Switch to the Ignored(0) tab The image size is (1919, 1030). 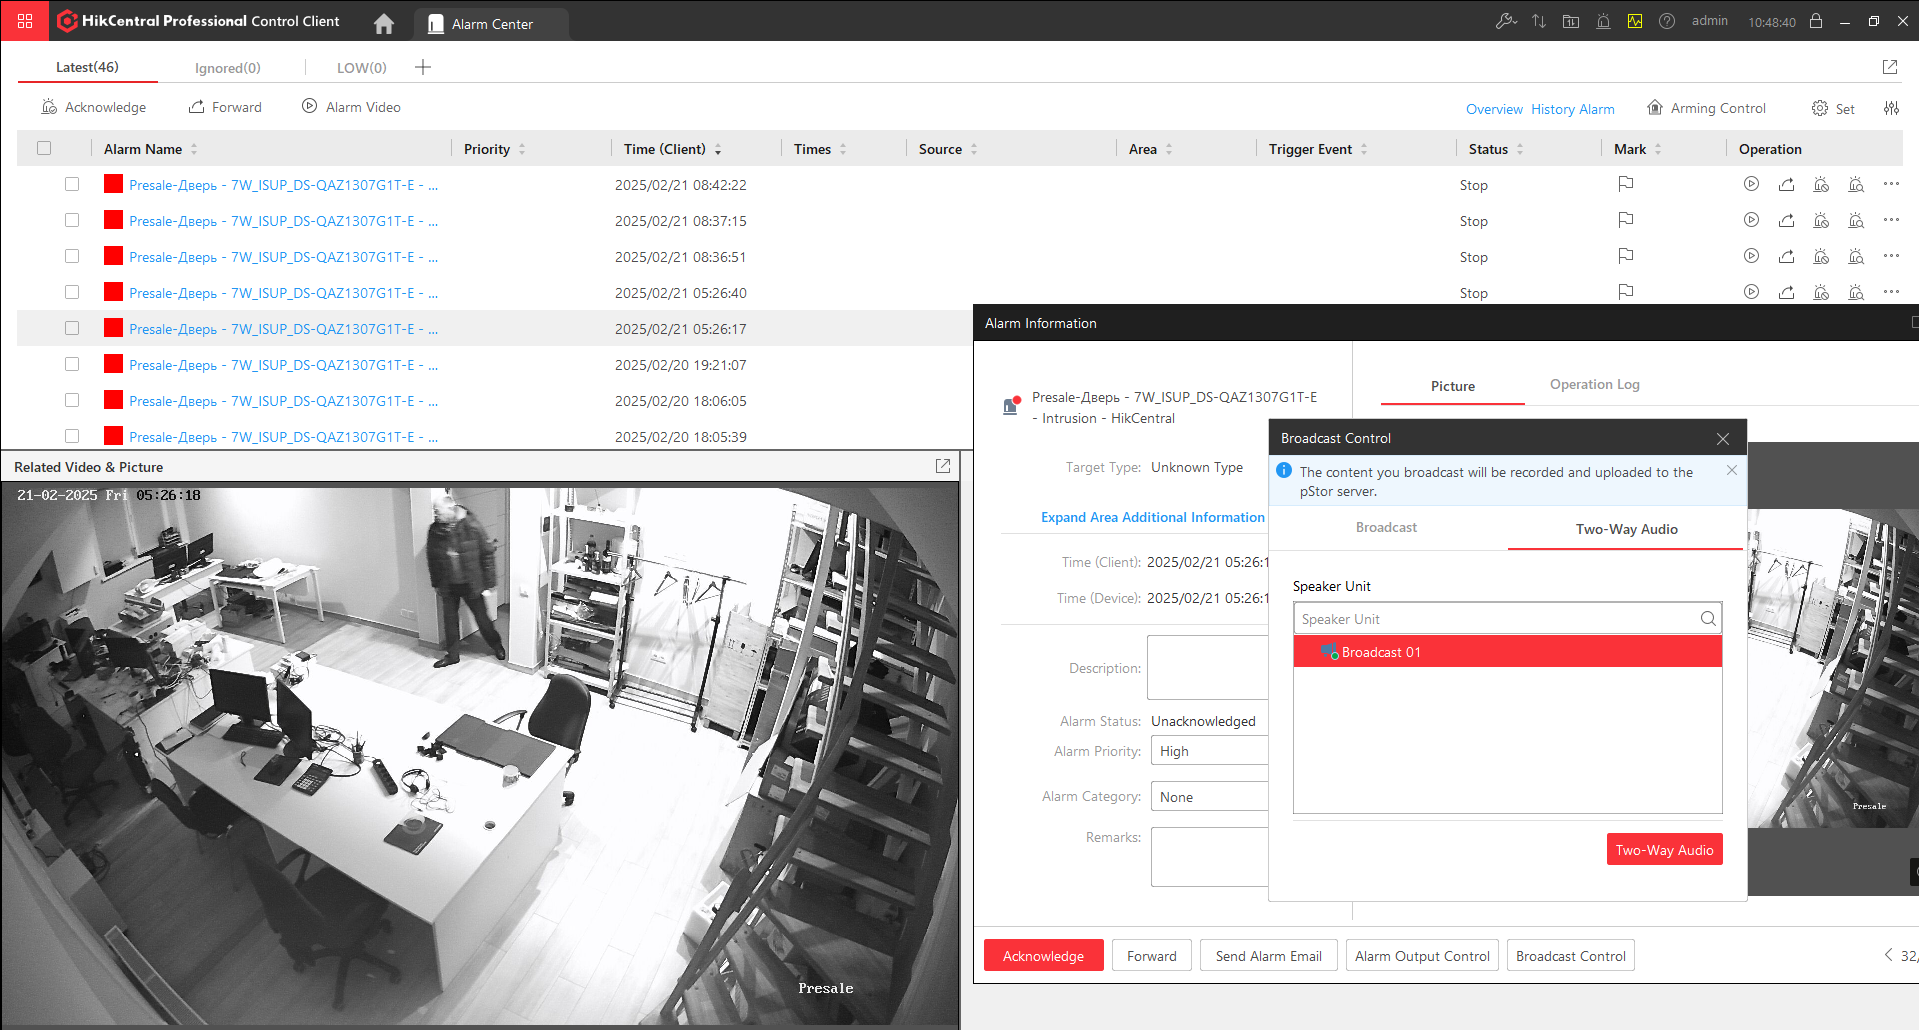pyautogui.click(x=227, y=68)
